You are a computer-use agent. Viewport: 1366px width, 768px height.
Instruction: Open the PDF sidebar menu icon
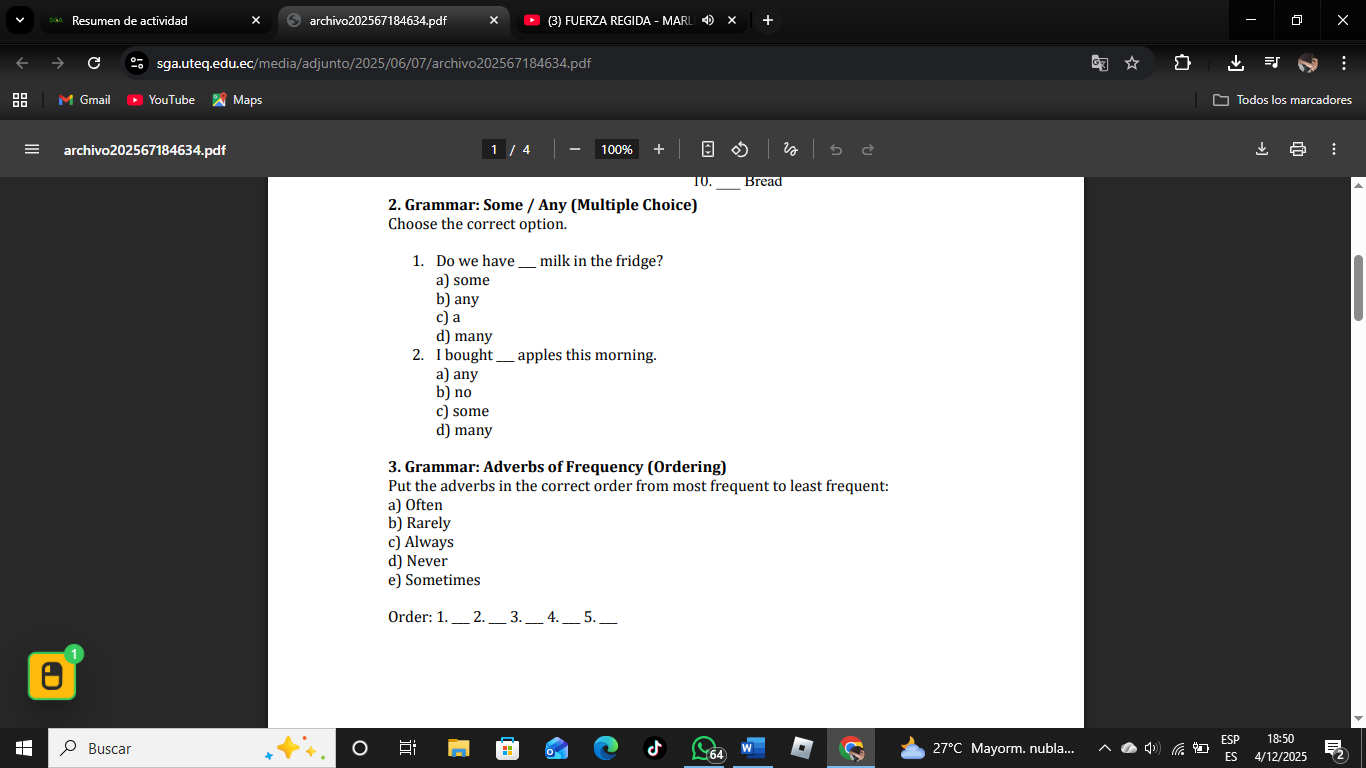(32, 149)
